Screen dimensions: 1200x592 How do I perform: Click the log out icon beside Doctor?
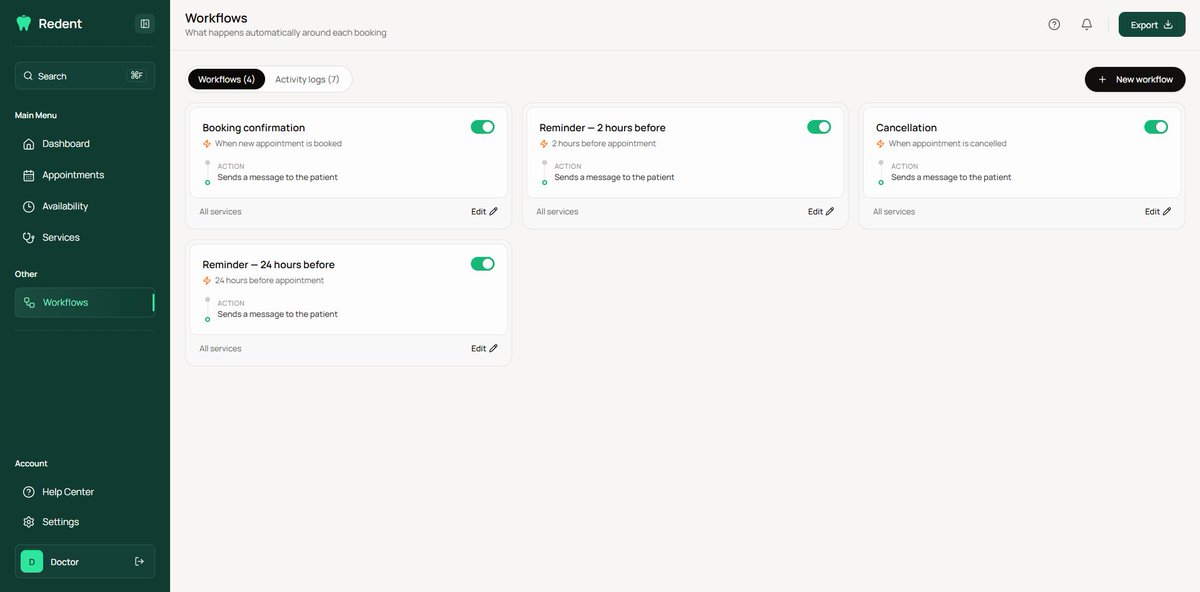139,562
